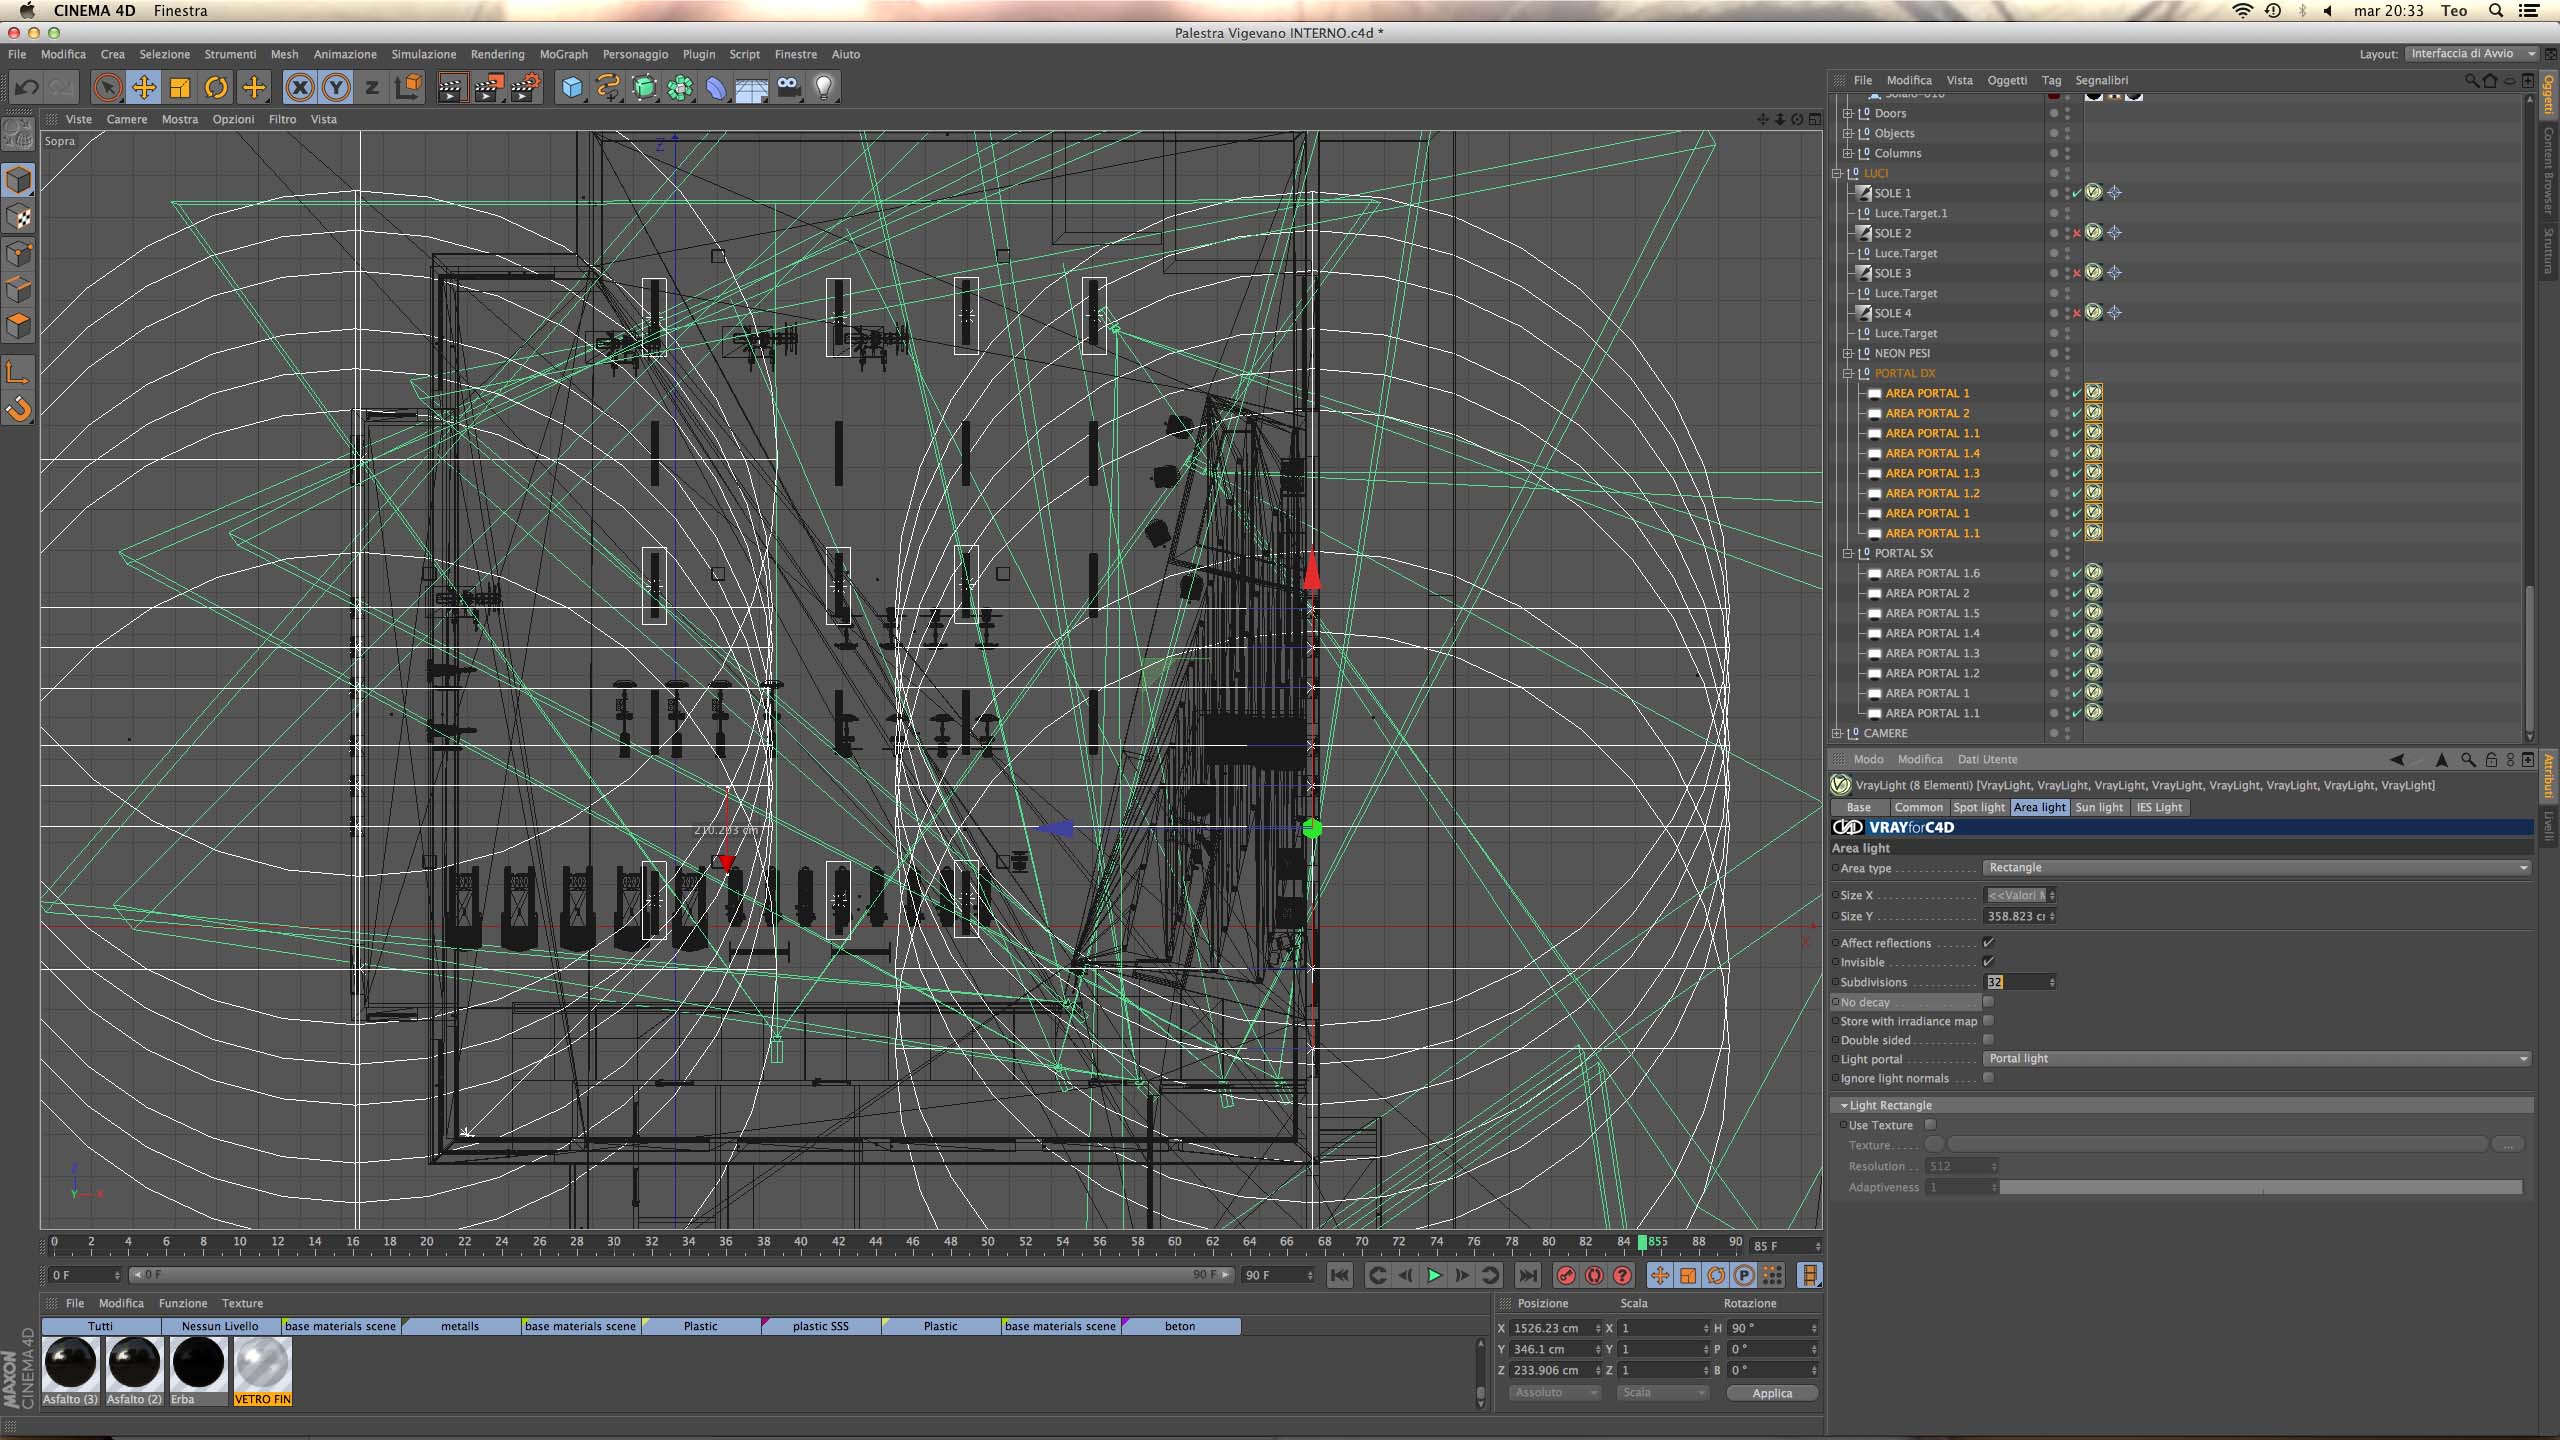Click the Applica button
The image size is (2560, 1440).
point(1771,1393)
